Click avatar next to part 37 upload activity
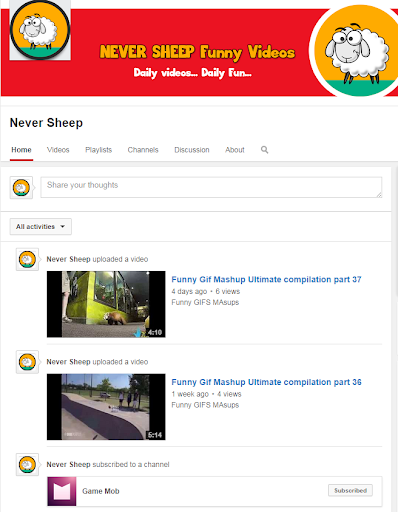This screenshot has height=512, width=398. [x=27, y=259]
